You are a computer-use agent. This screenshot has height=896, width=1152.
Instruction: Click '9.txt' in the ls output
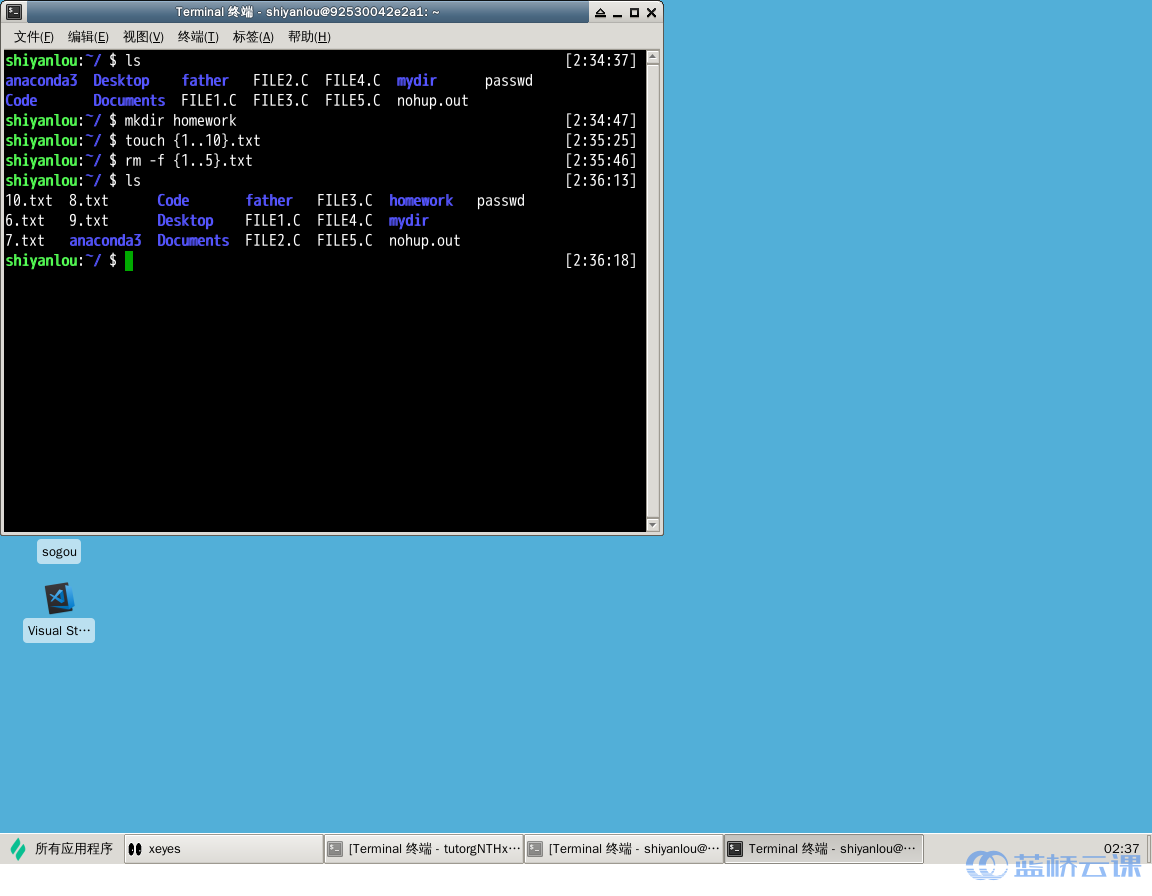click(x=89, y=220)
